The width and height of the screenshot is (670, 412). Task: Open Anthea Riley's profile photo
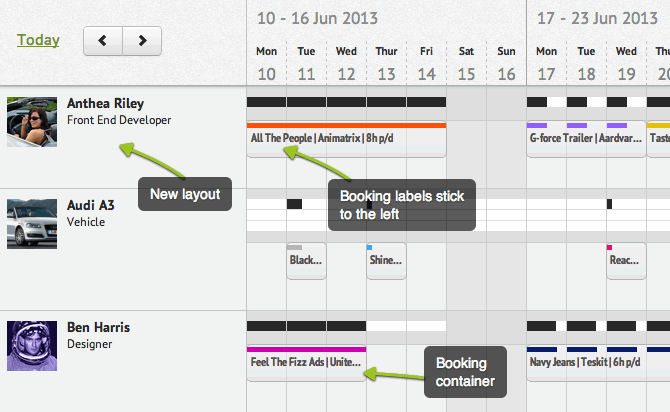tap(32, 122)
